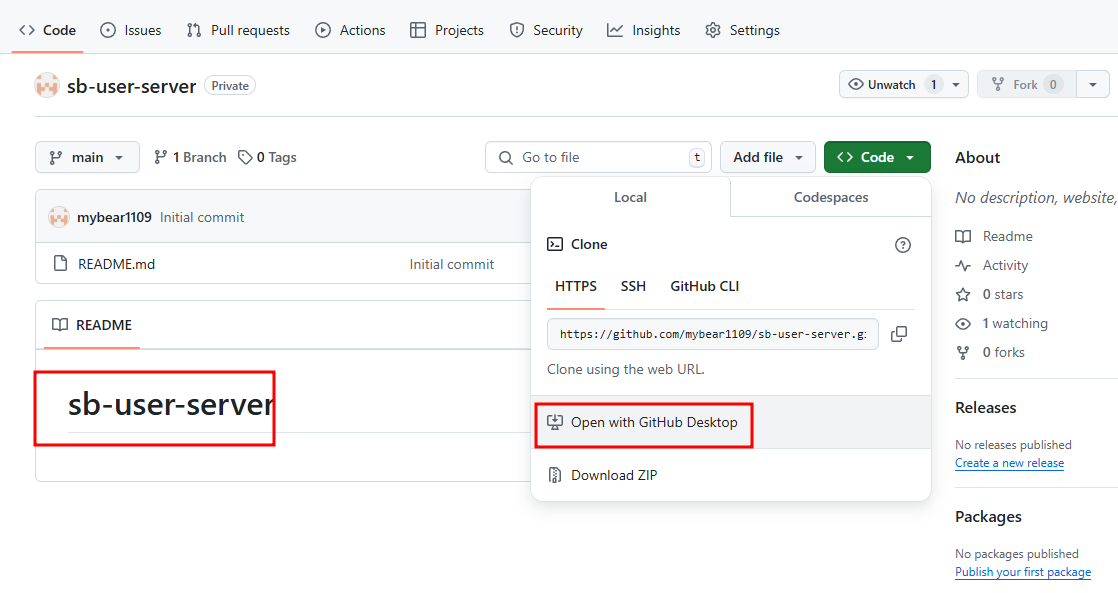Switch to the Codespaces tab

click(x=831, y=197)
